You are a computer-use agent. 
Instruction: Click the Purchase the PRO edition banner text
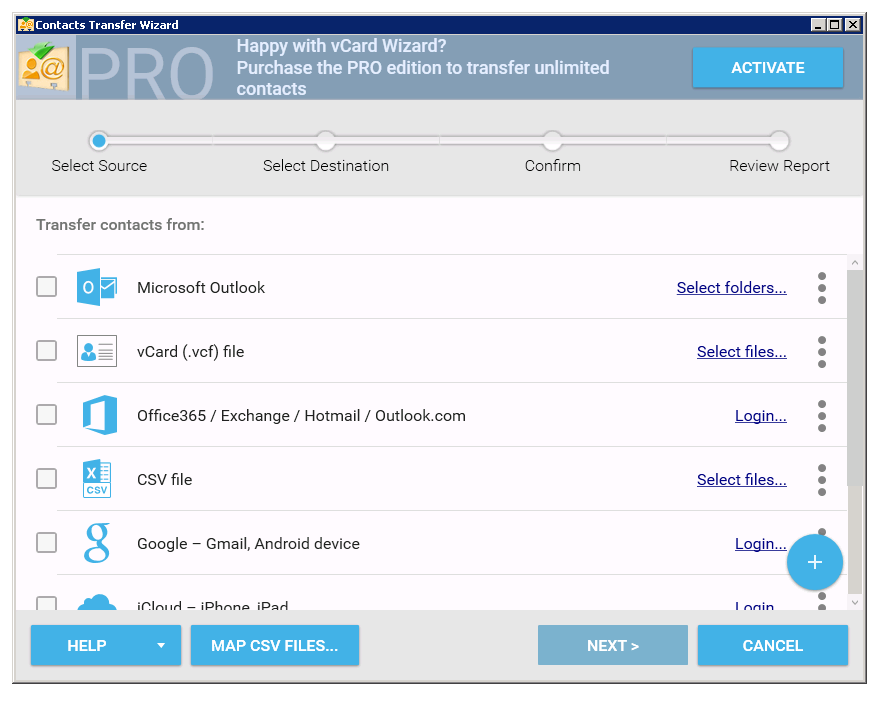pyautogui.click(x=423, y=78)
